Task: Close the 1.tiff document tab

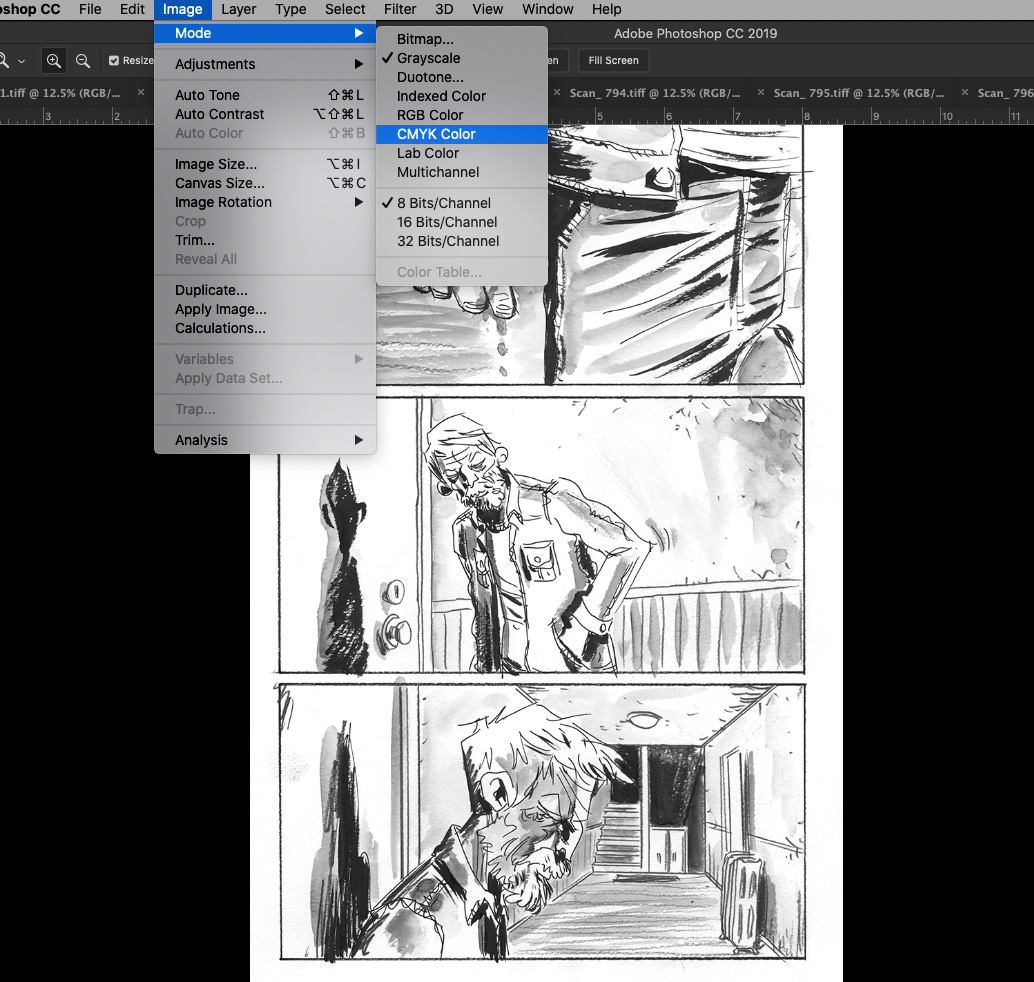Action: pyautogui.click(x=140, y=92)
